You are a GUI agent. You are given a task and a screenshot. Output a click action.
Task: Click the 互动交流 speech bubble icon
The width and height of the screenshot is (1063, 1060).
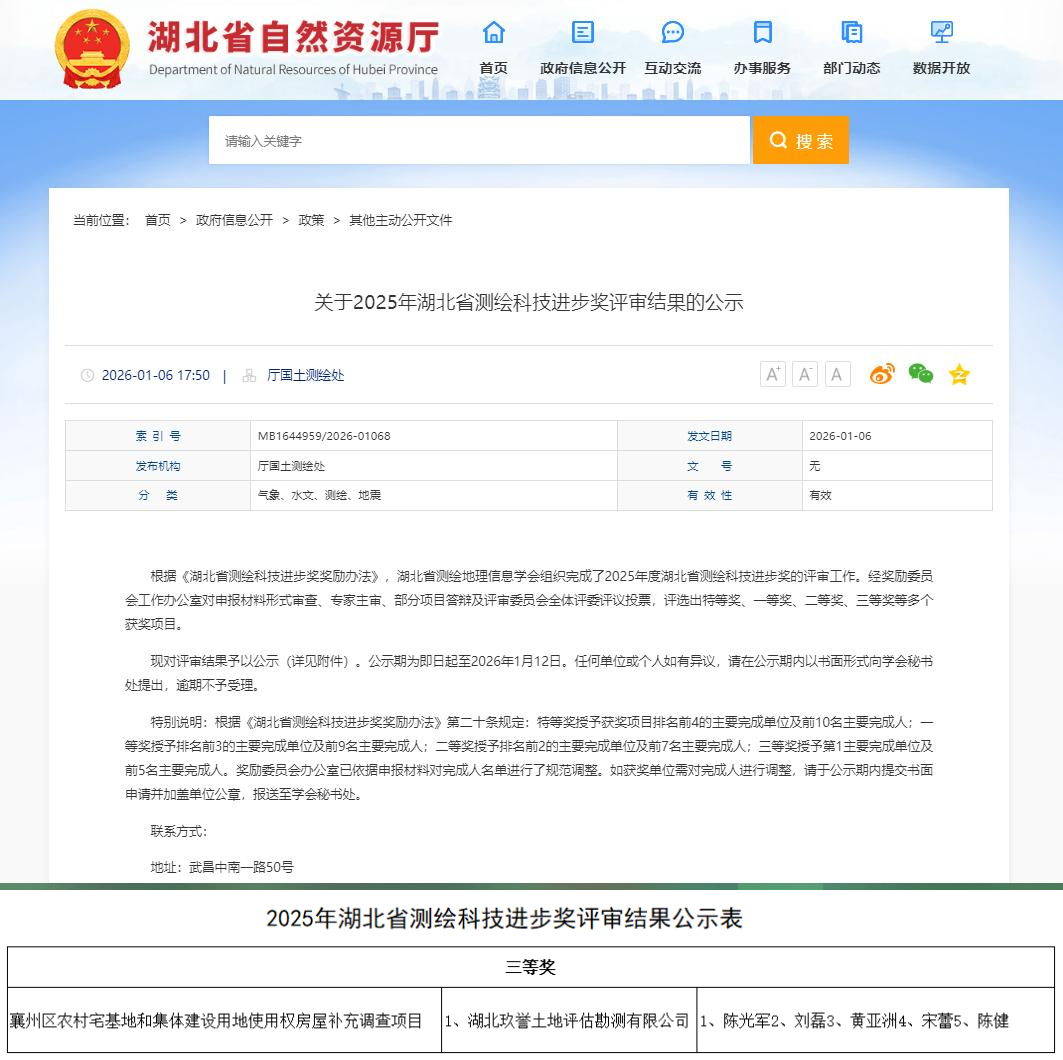672,33
